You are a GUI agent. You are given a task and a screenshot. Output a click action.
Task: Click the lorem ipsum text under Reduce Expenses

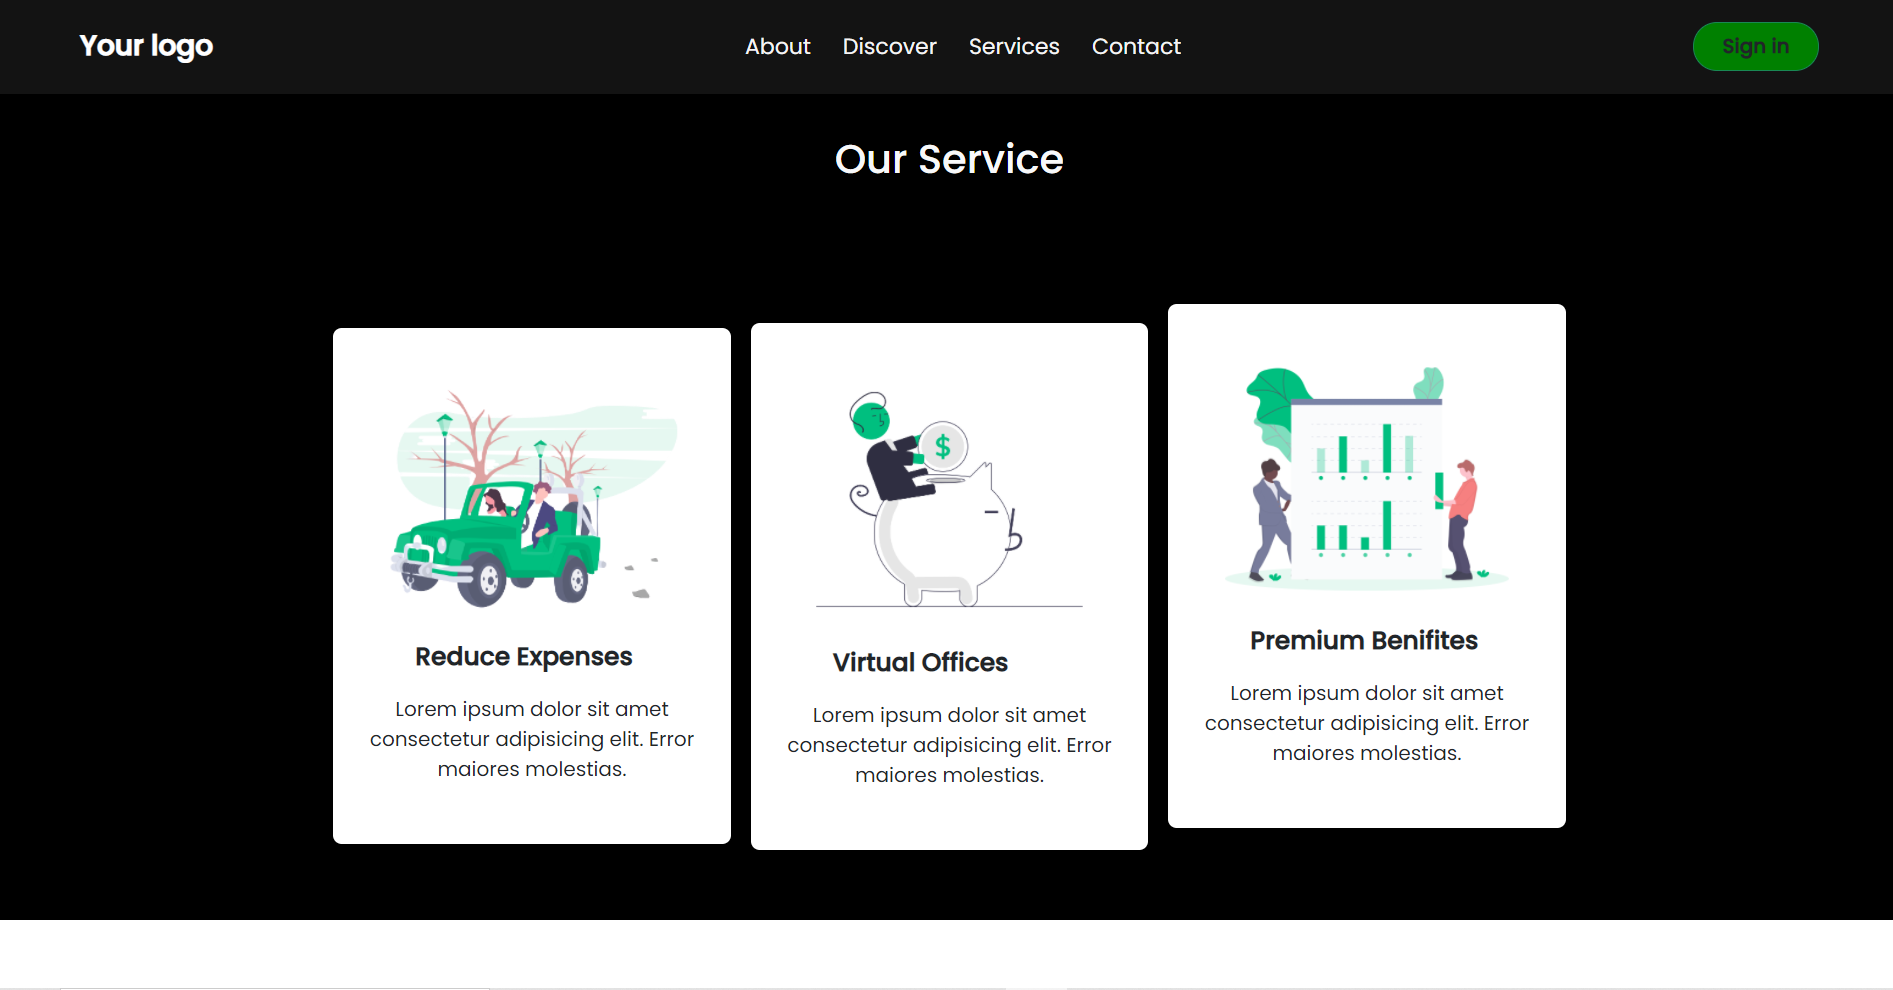click(x=531, y=739)
